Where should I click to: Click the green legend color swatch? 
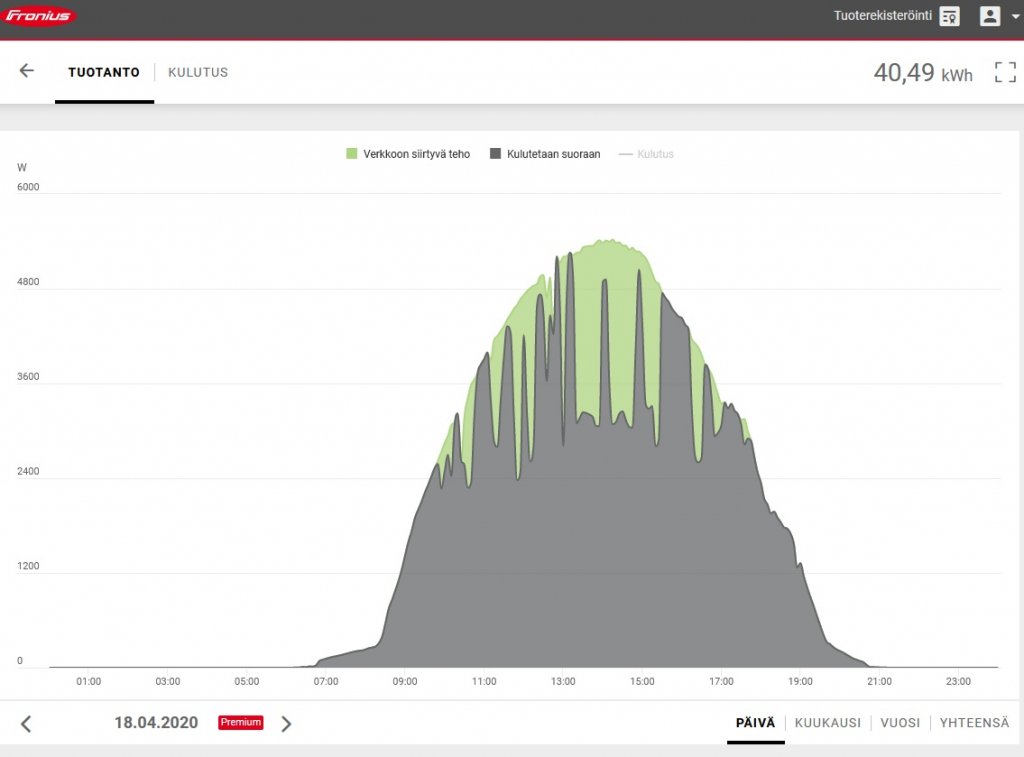[x=352, y=154]
